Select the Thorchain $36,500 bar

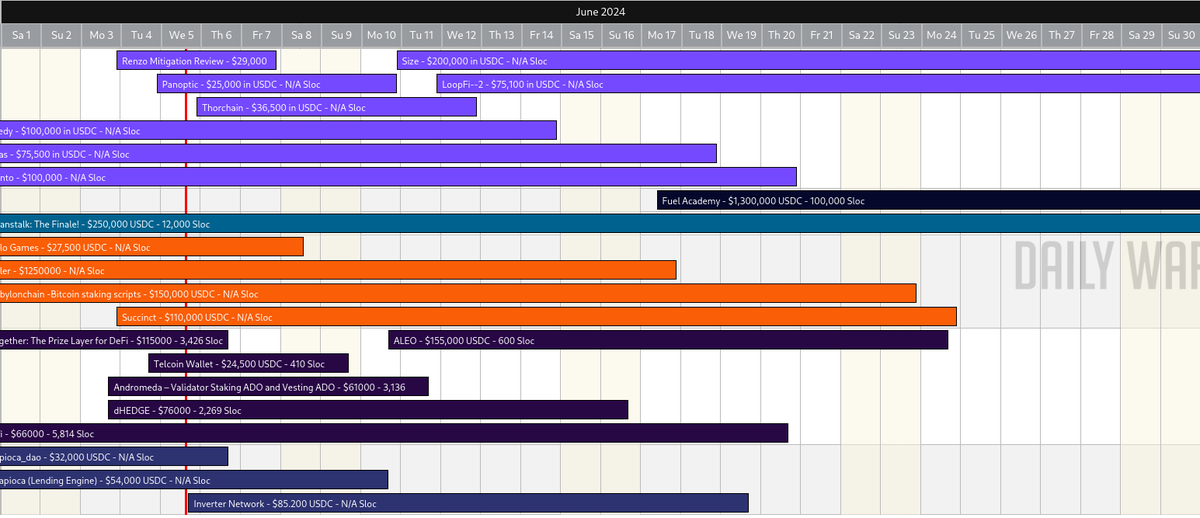(x=337, y=107)
